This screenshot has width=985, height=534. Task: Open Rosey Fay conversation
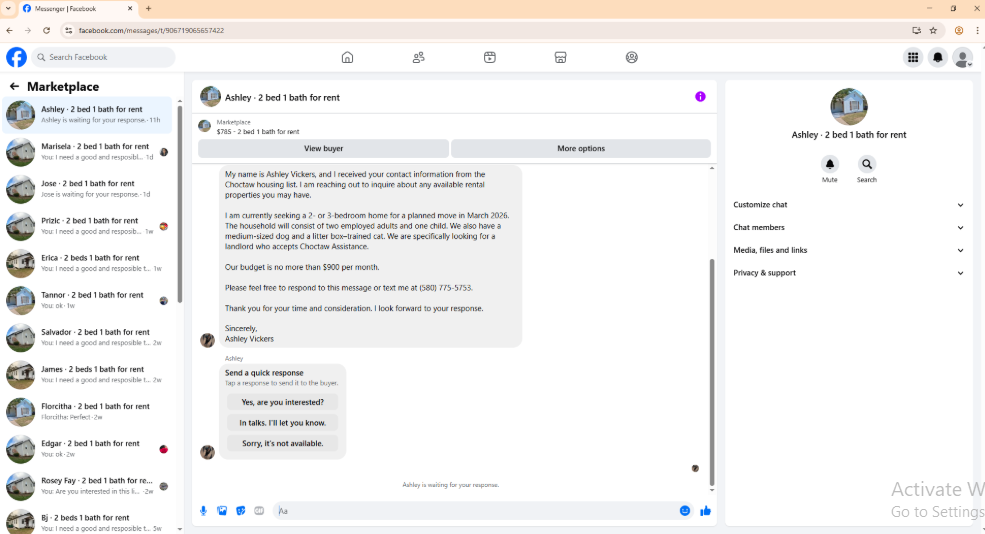[87, 485]
